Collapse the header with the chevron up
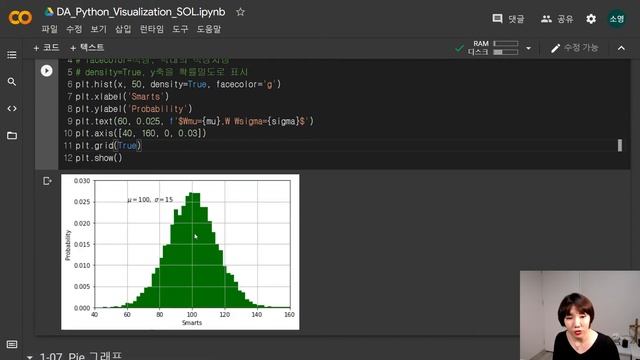Image resolution: width=640 pixels, height=360 pixels. point(621,48)
